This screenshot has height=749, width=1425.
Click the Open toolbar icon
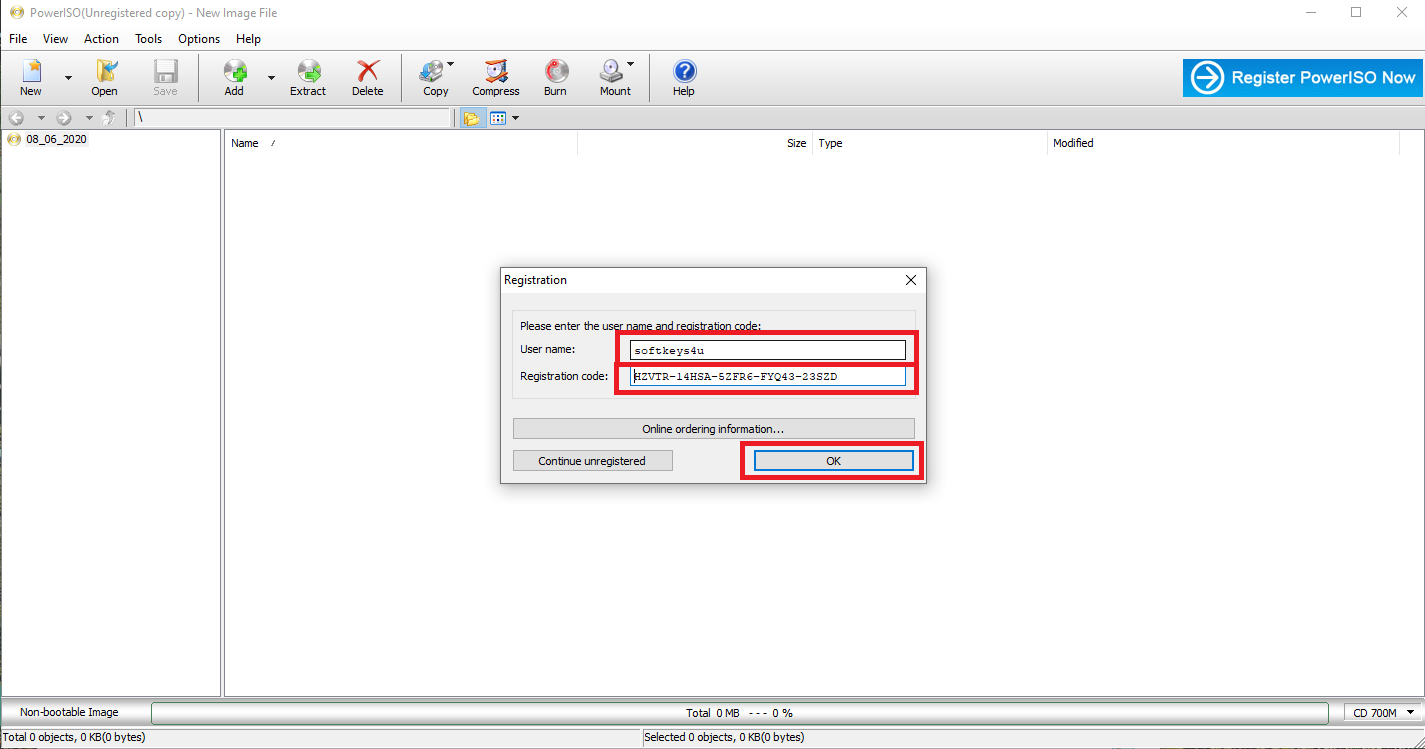click(105, 78)
